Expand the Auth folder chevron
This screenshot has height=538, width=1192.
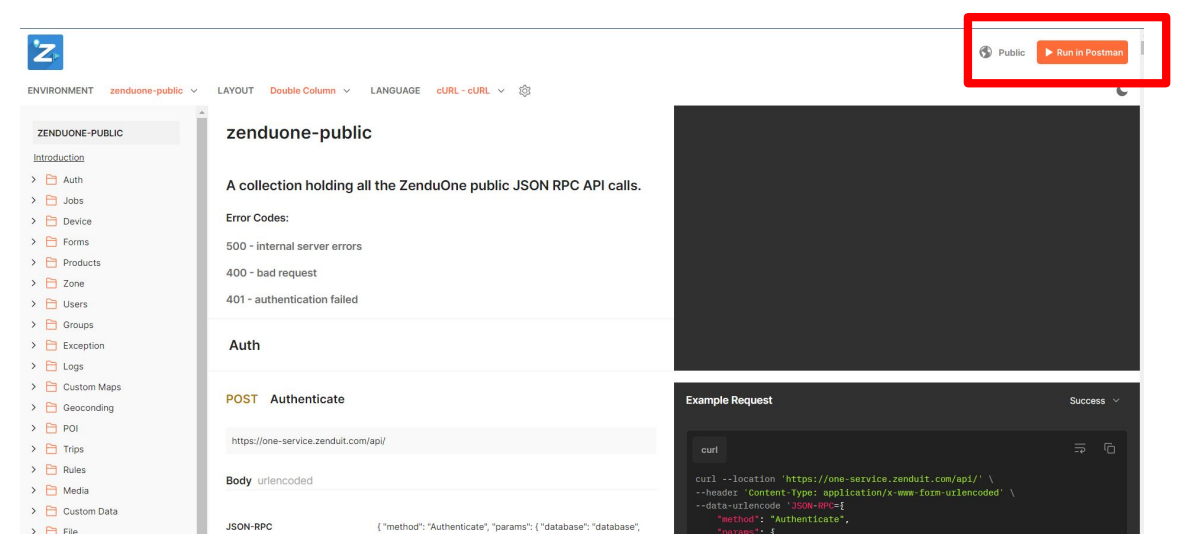click(33, 180)
